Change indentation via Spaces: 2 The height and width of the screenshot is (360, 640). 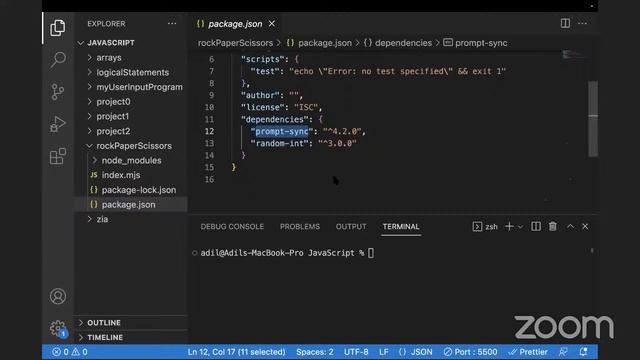pyautogui.click(x=315, y=352)
